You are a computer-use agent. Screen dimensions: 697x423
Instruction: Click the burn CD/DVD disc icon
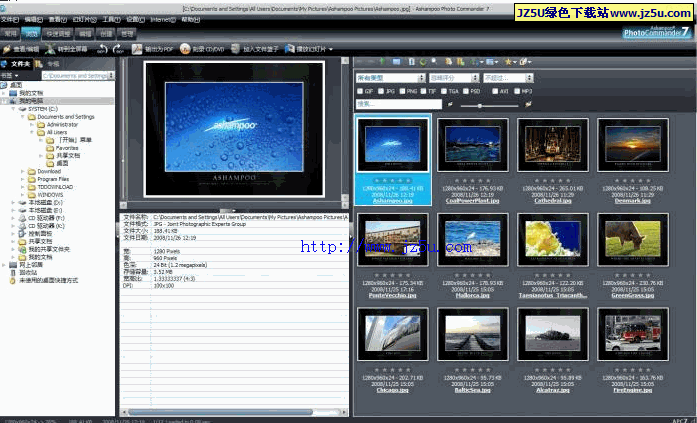coord(185,49)
